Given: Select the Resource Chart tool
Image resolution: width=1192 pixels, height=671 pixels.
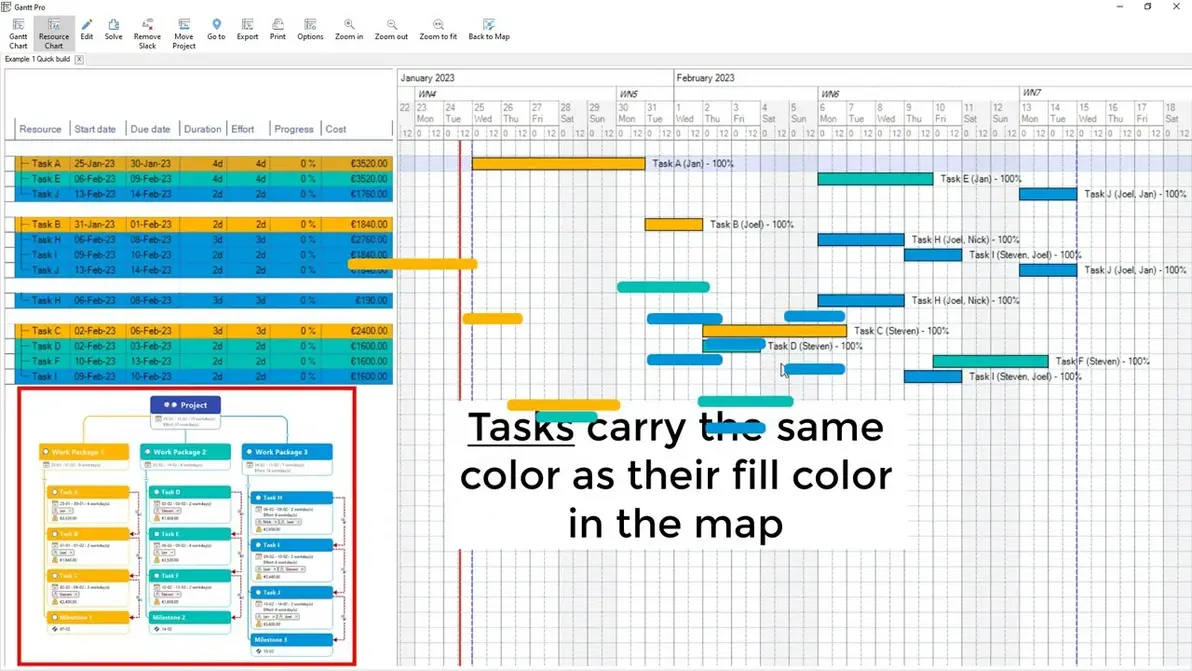Looking at the screenshot, I should tap(54, 31).
